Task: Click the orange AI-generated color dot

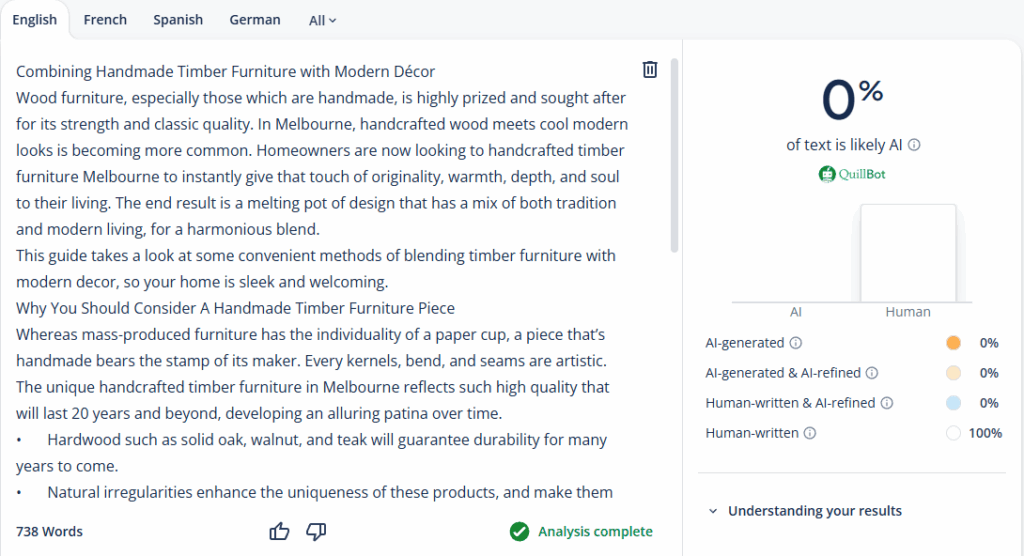Action: tap(953, 343)
